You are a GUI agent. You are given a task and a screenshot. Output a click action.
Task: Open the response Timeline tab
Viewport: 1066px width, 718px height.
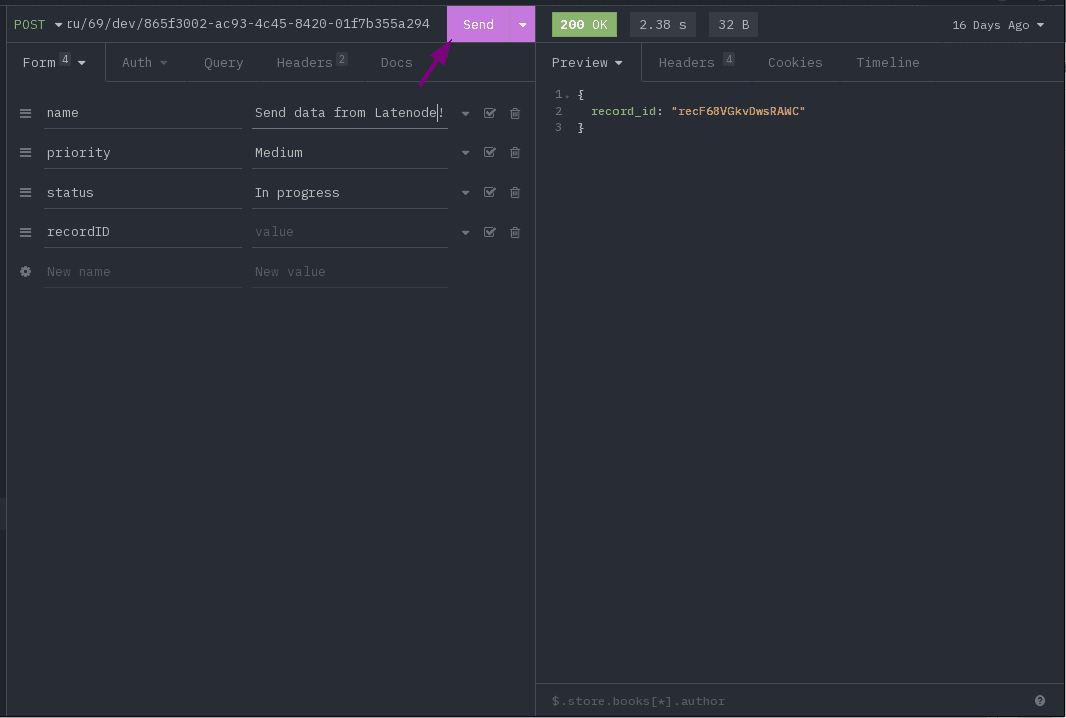(x=887, y=62)
